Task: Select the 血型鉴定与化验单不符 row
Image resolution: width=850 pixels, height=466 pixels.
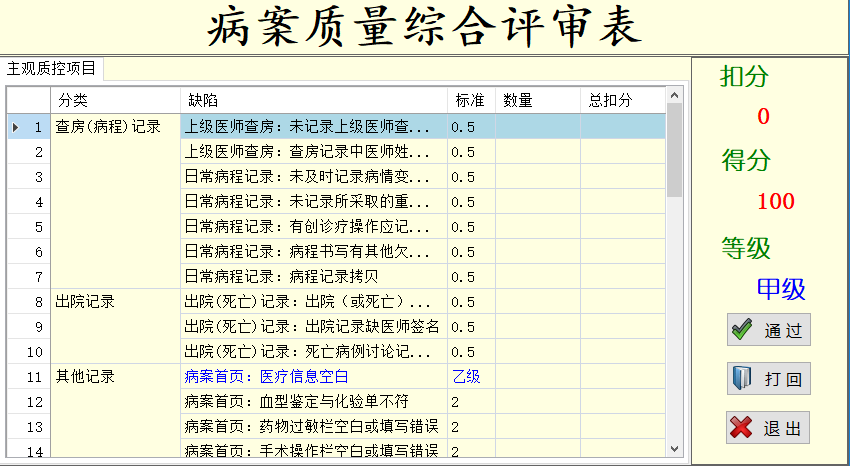Action: click(336, 402)
